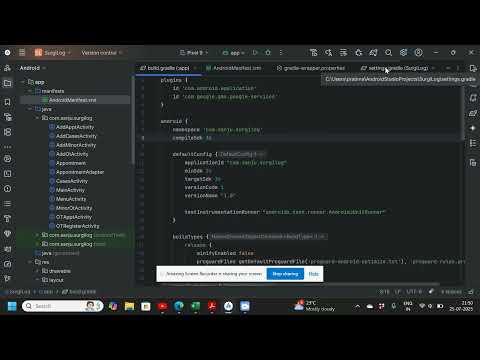The height and width of the screenshot is (360, 480).
Task: Open AddMinorActivity class in tree
Action: tap(76, 145)
